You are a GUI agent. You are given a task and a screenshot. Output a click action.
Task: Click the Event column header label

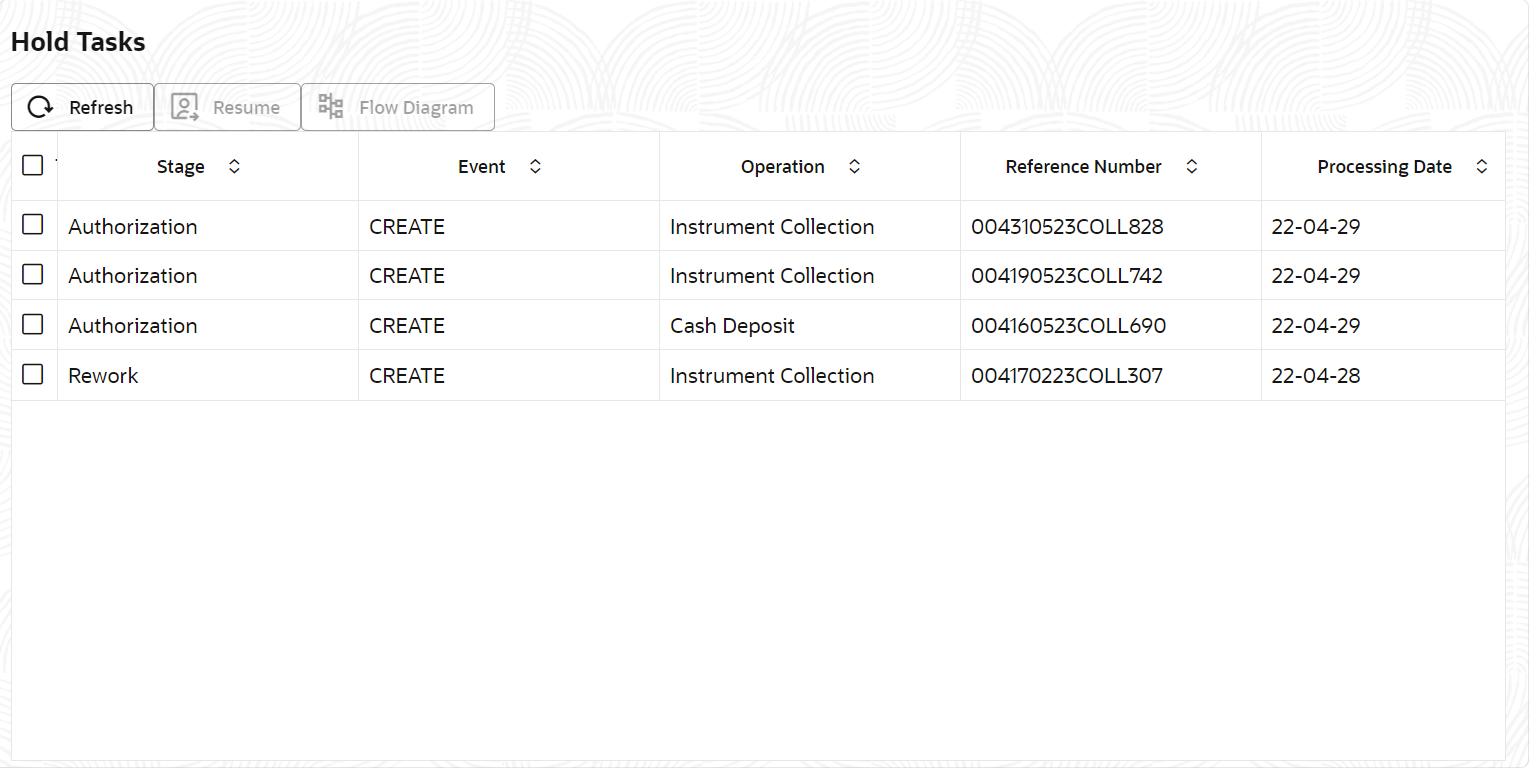click(x=482, y=167)
